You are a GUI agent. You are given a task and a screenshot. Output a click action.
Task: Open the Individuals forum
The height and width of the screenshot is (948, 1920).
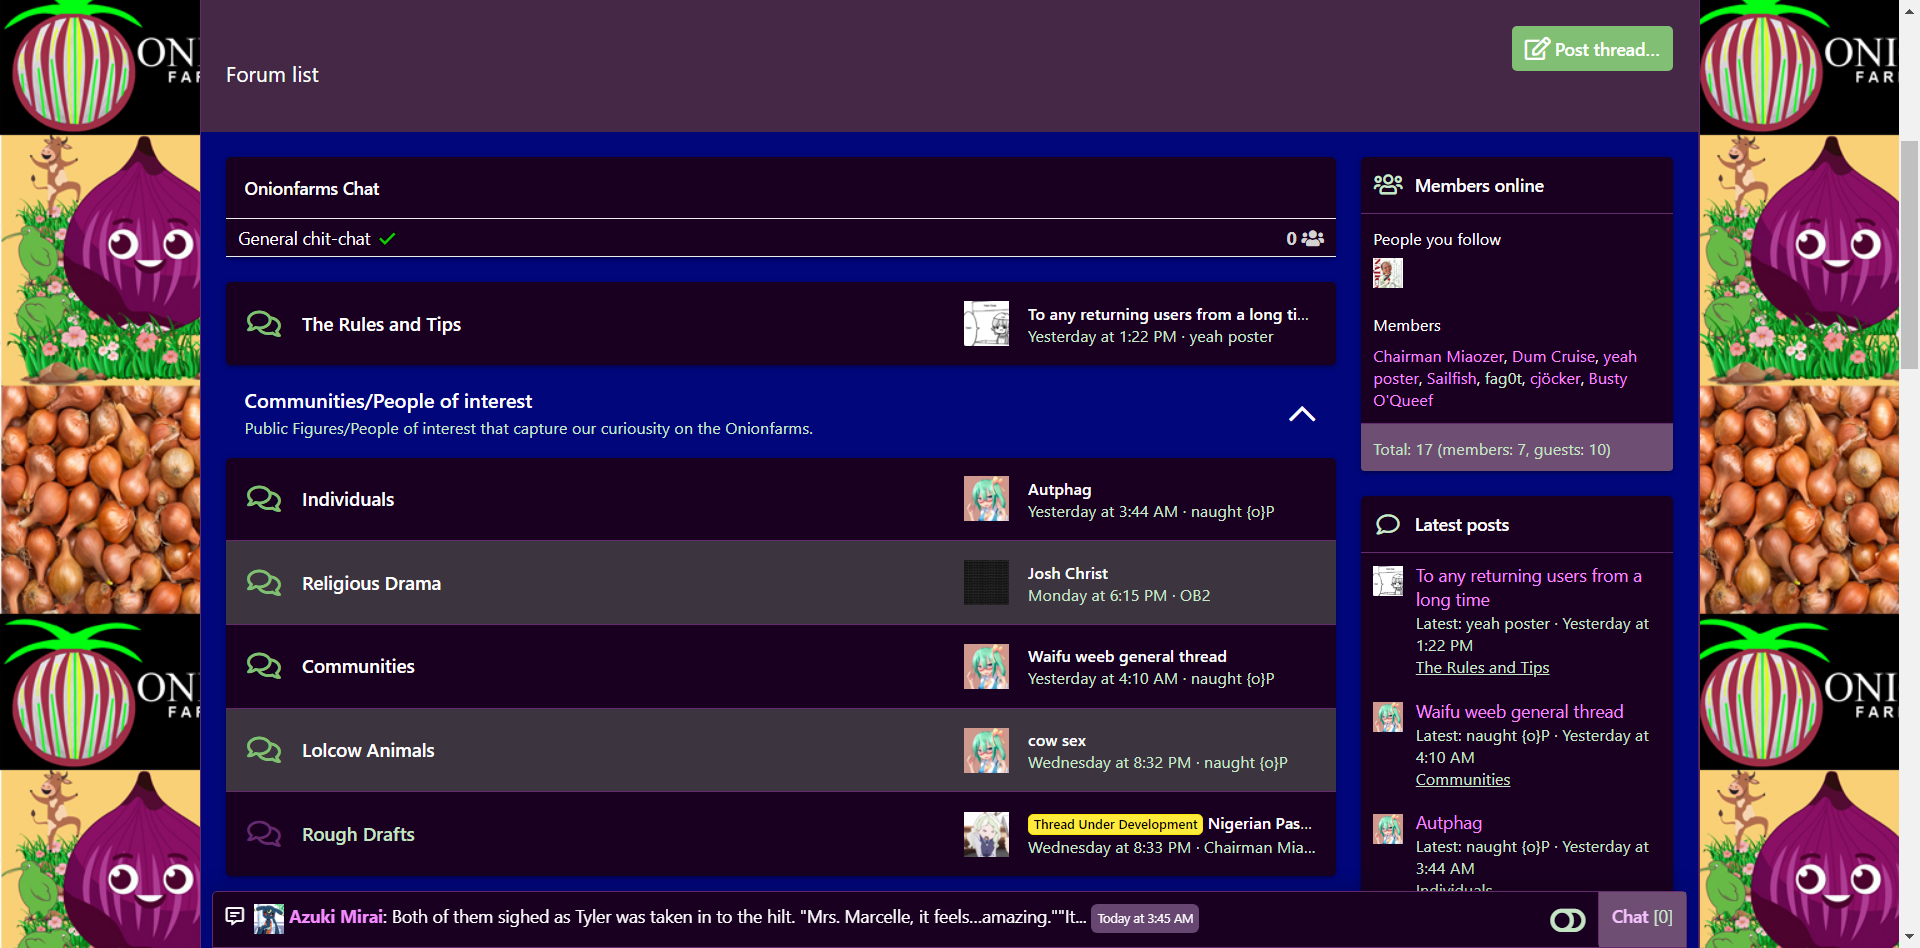[x=348, y=500]
